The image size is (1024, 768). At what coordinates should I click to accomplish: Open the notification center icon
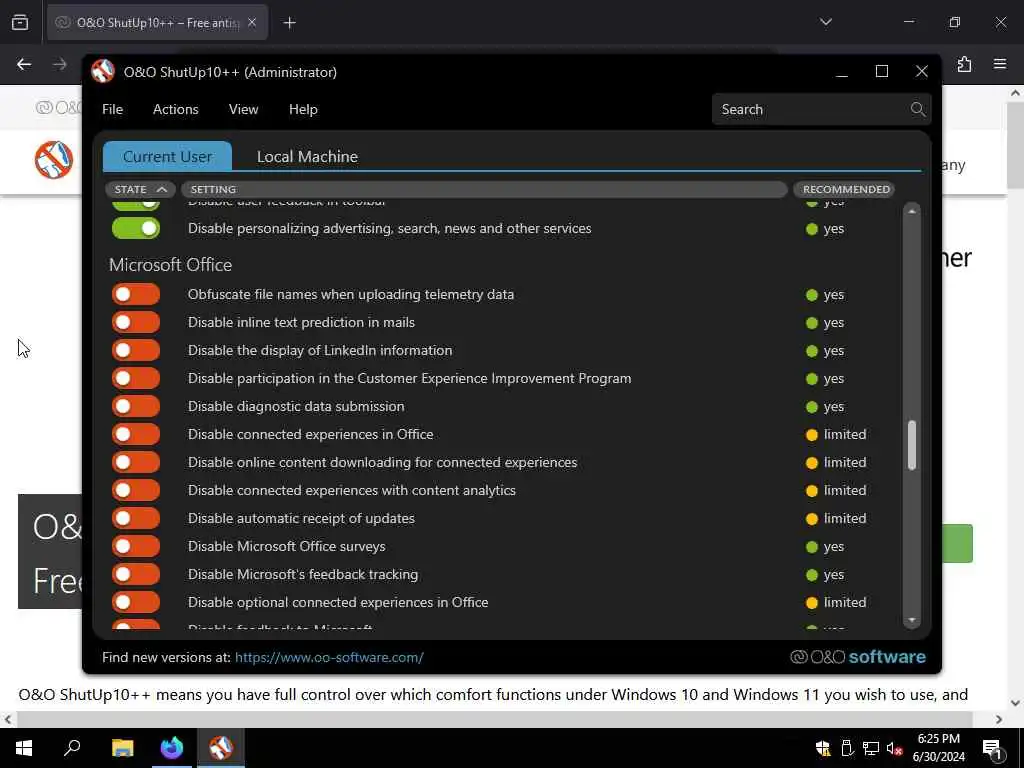click(992, 748)
